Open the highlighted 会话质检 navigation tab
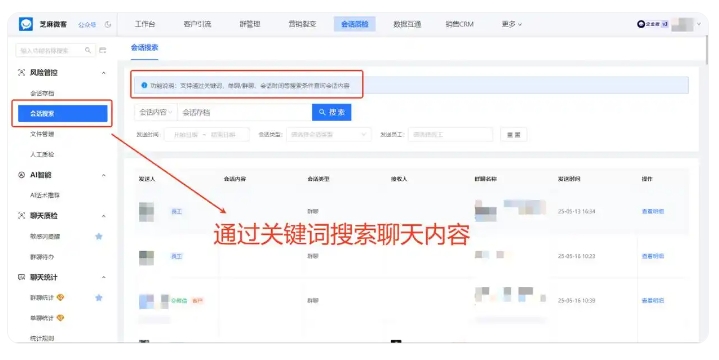The image size is (719, 360). point(354,24)
